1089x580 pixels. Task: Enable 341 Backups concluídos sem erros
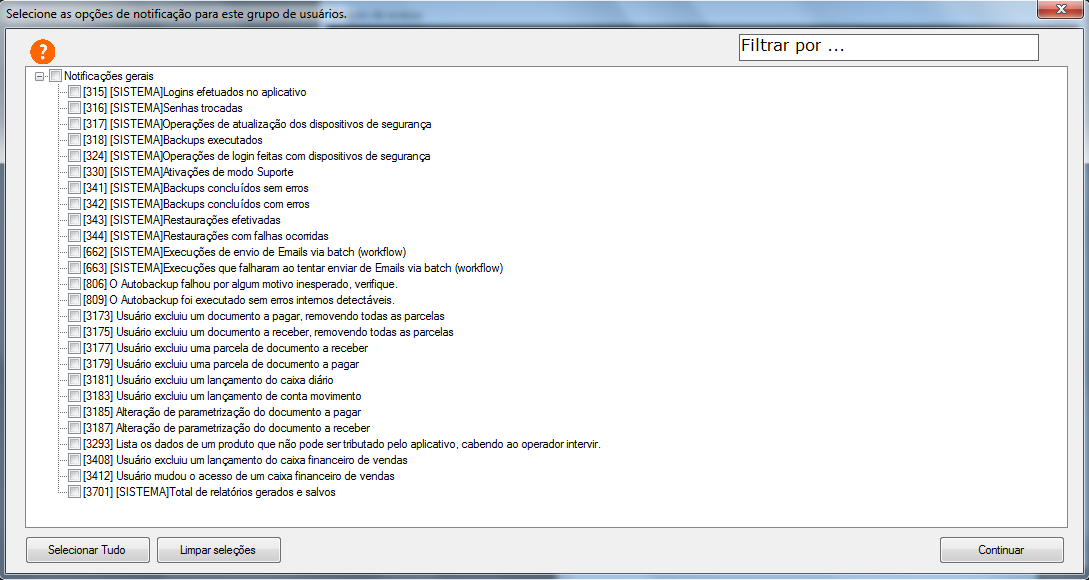(x=74, y=188)
